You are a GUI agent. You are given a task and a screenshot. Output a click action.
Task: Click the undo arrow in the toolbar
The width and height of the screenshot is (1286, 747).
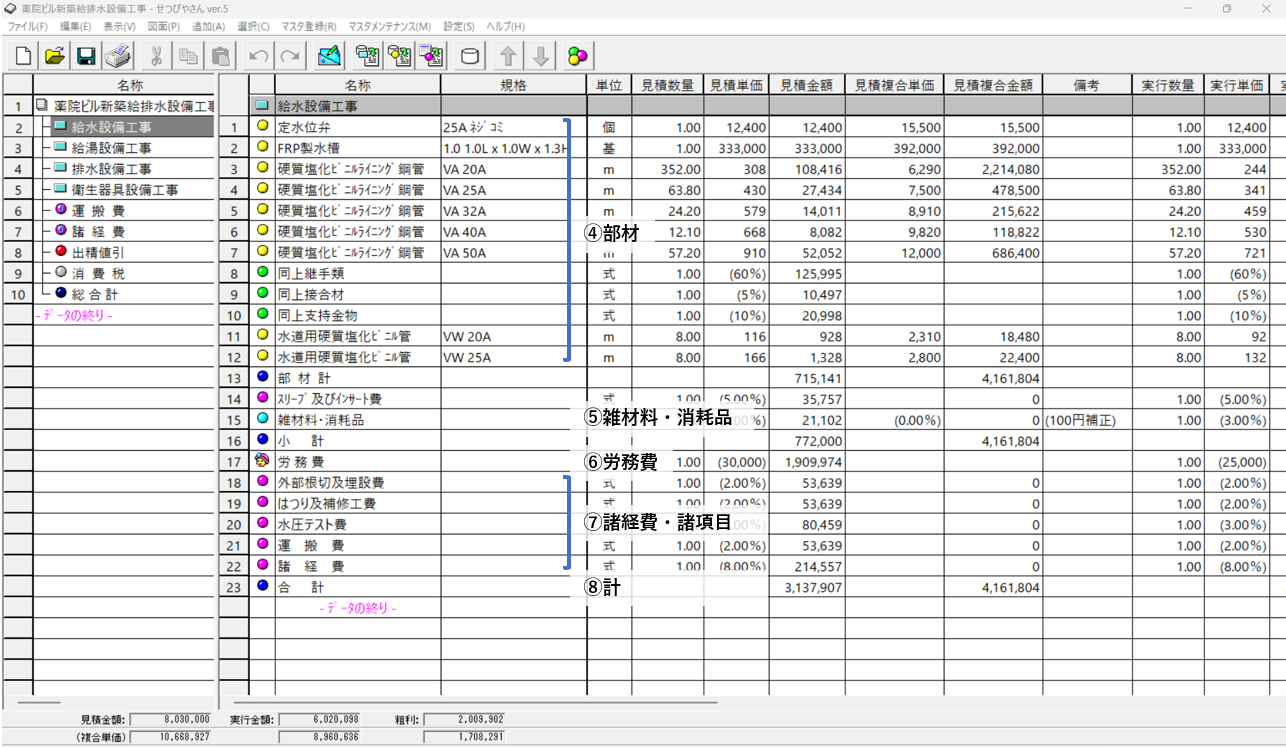(259, 56)
